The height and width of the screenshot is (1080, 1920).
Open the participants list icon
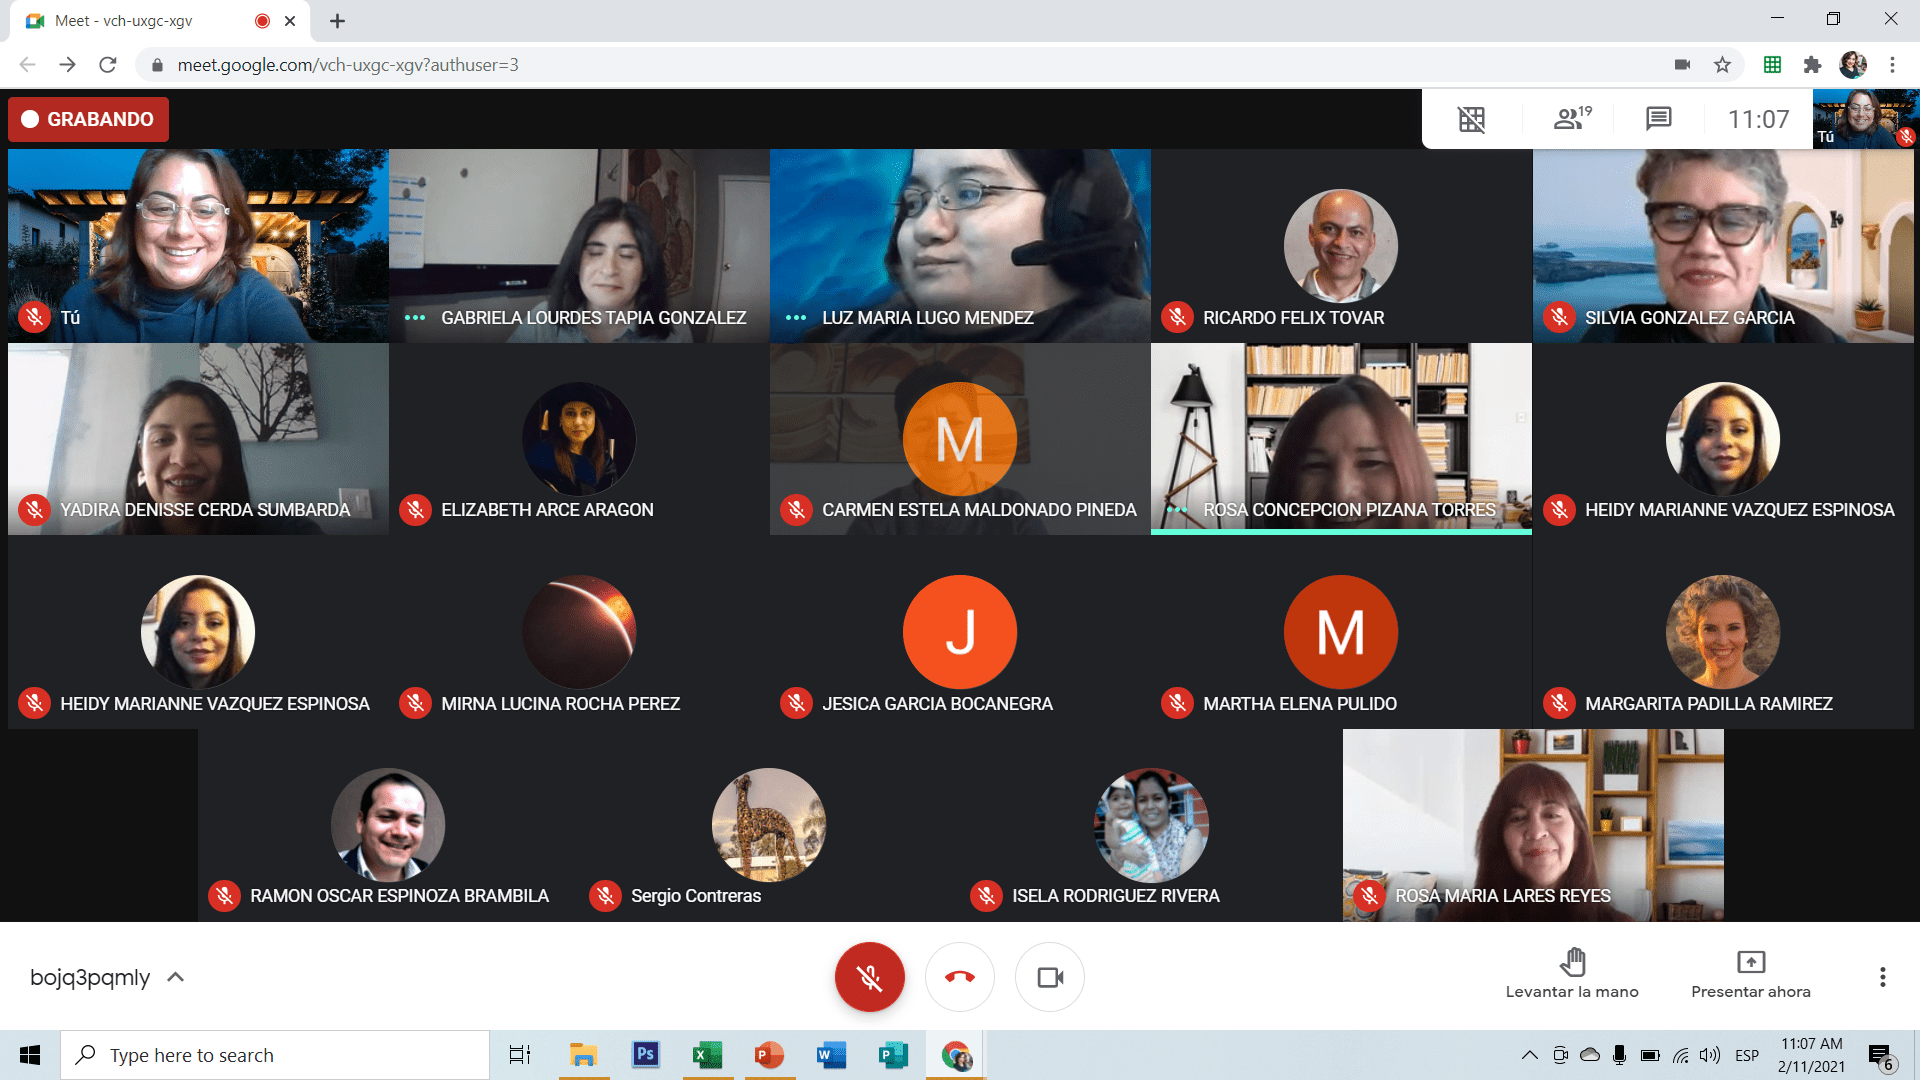(x=1571, y=119)
